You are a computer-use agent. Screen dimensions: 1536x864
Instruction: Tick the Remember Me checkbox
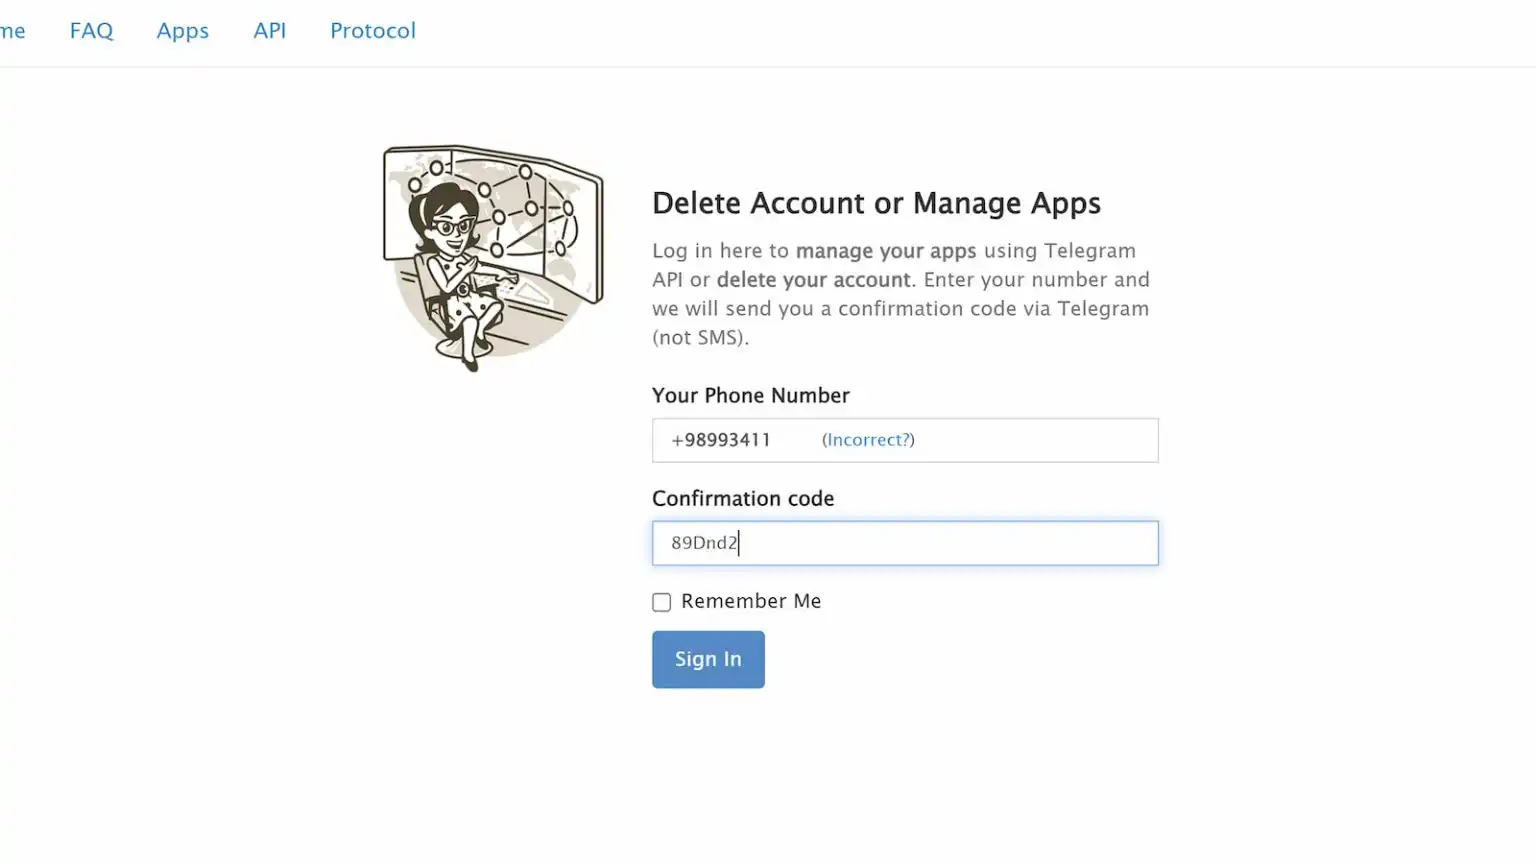[x=662, y=602]
